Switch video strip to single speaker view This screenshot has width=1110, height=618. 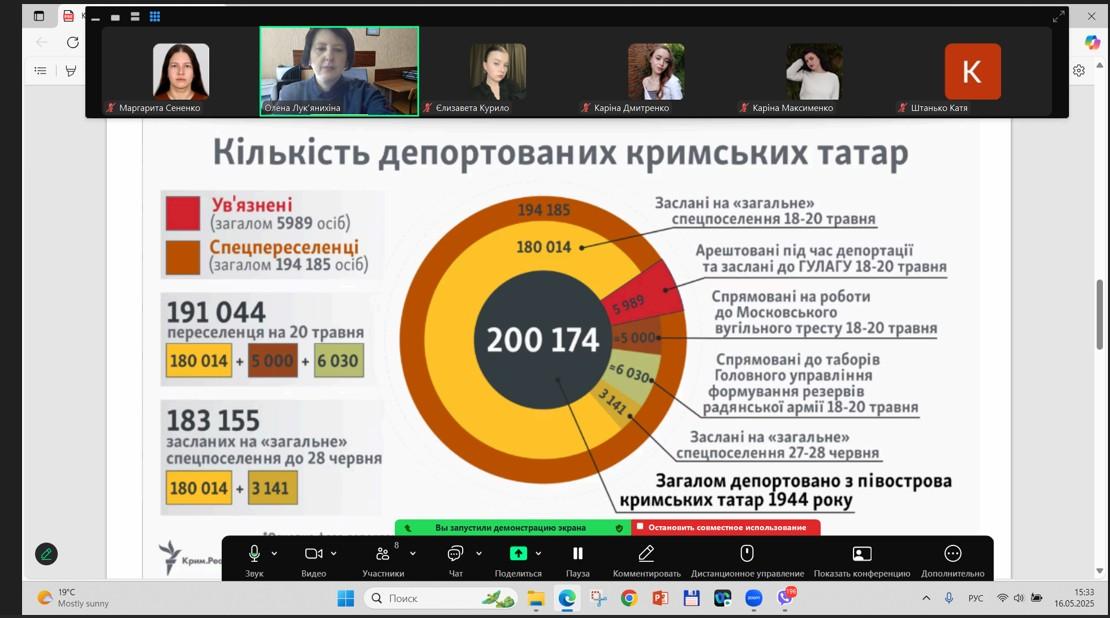tap(115, 17)
